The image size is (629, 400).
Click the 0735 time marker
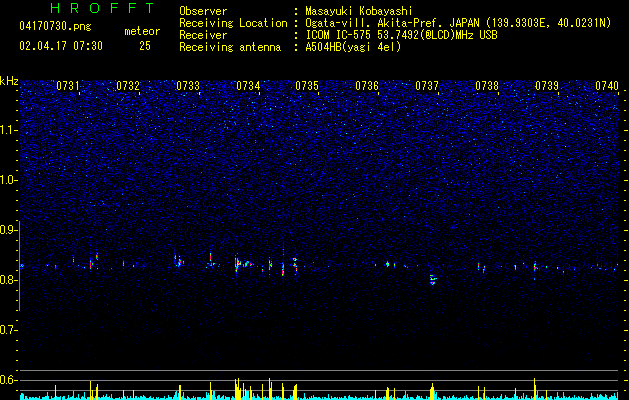[x=307, y=86]
